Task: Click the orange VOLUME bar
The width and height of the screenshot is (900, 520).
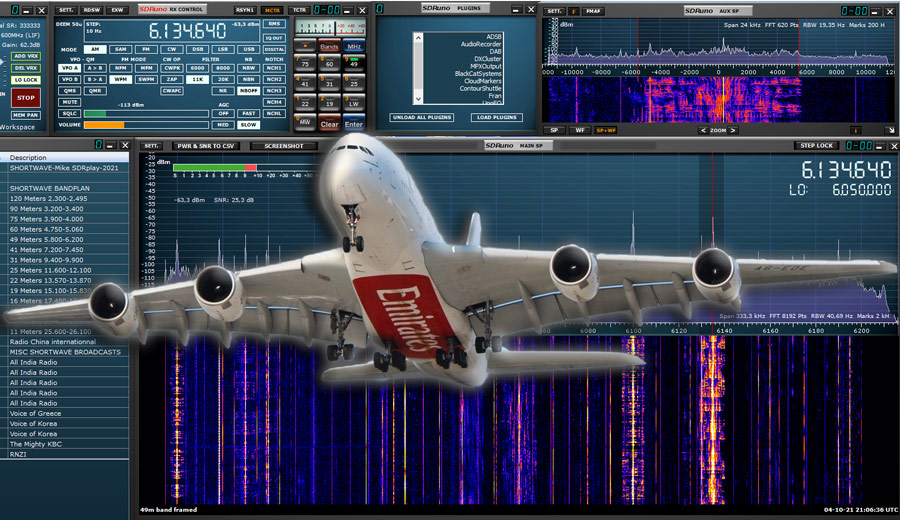Action: click(x=104, y=125)
